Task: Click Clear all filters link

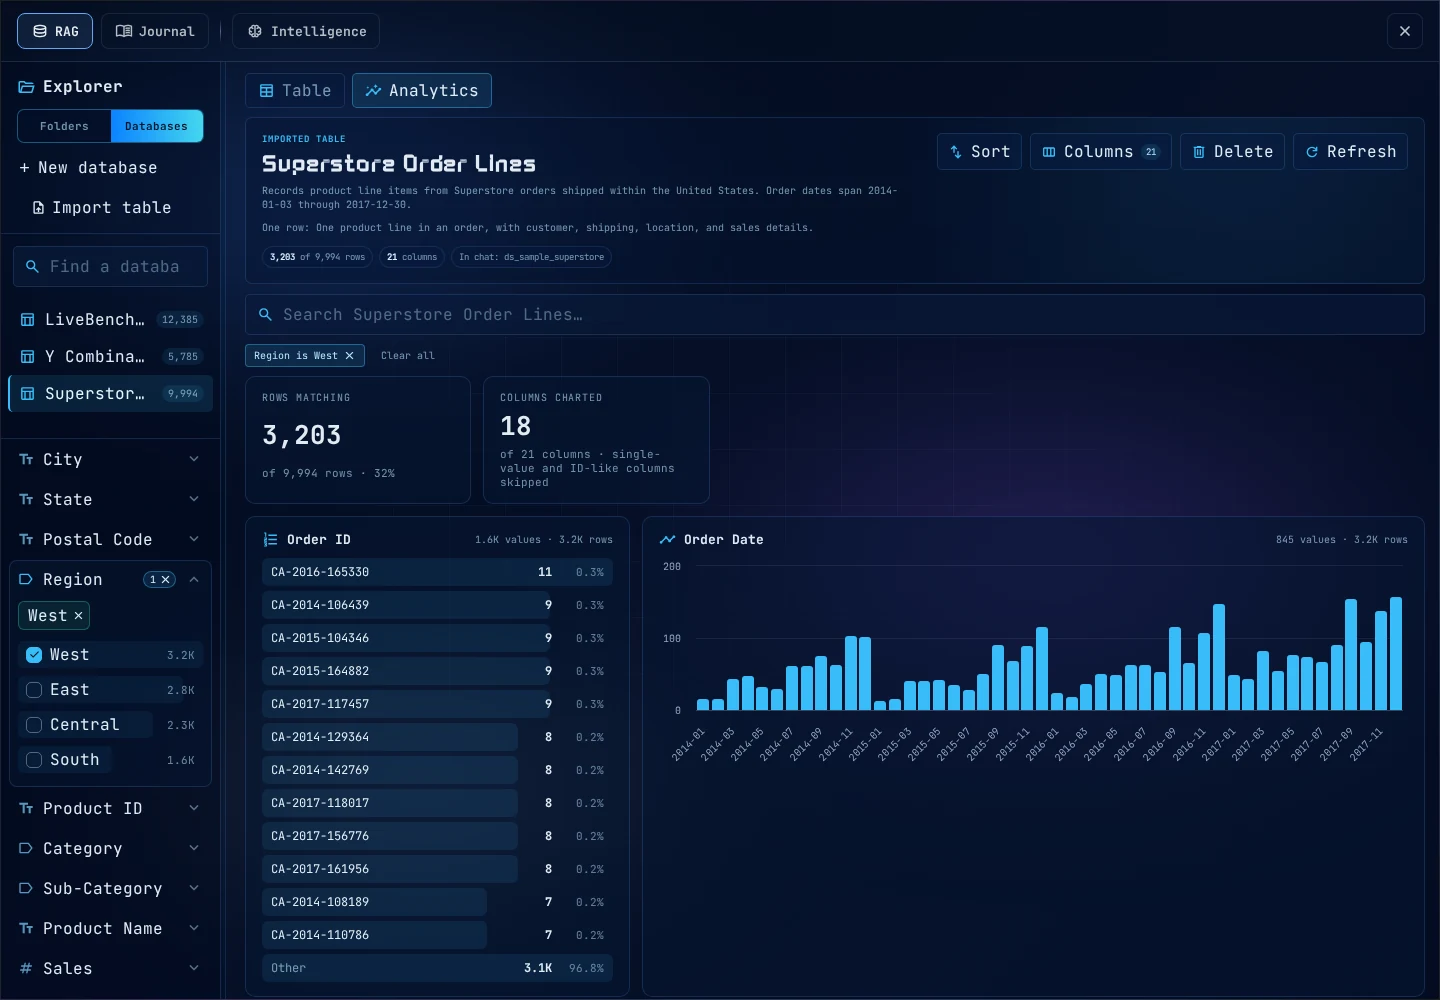Action: click(408, 356)
